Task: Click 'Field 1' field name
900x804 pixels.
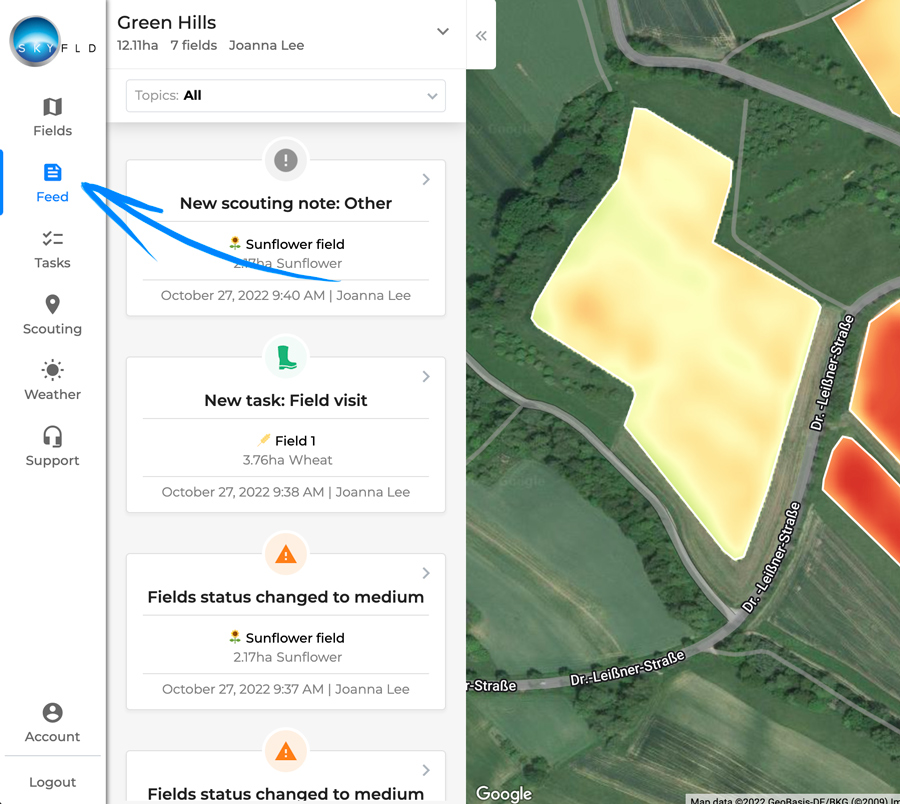Action: pos(295,441)
